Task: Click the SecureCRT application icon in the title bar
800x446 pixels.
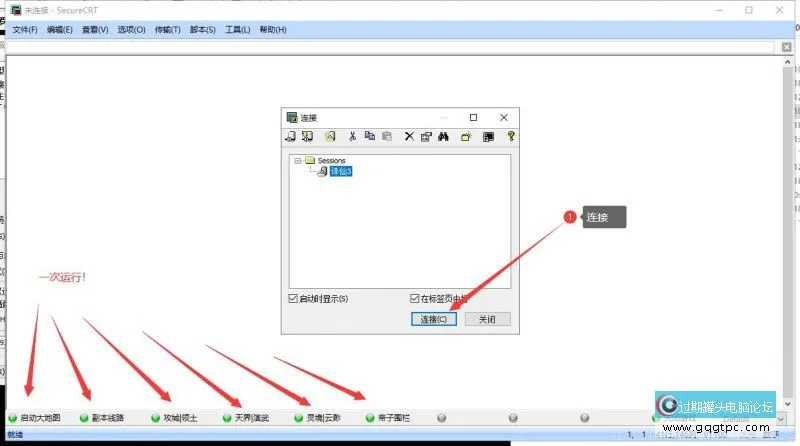Action: point(16,10)
